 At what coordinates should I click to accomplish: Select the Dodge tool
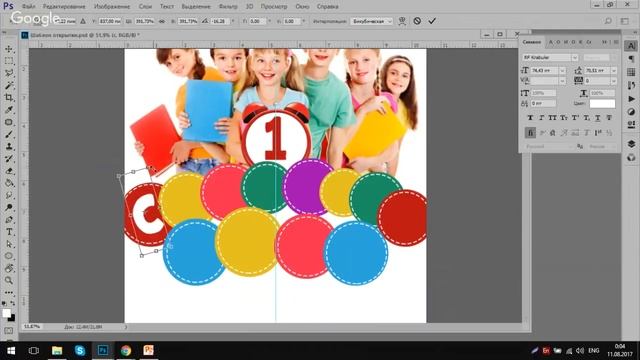click(9, 207)
